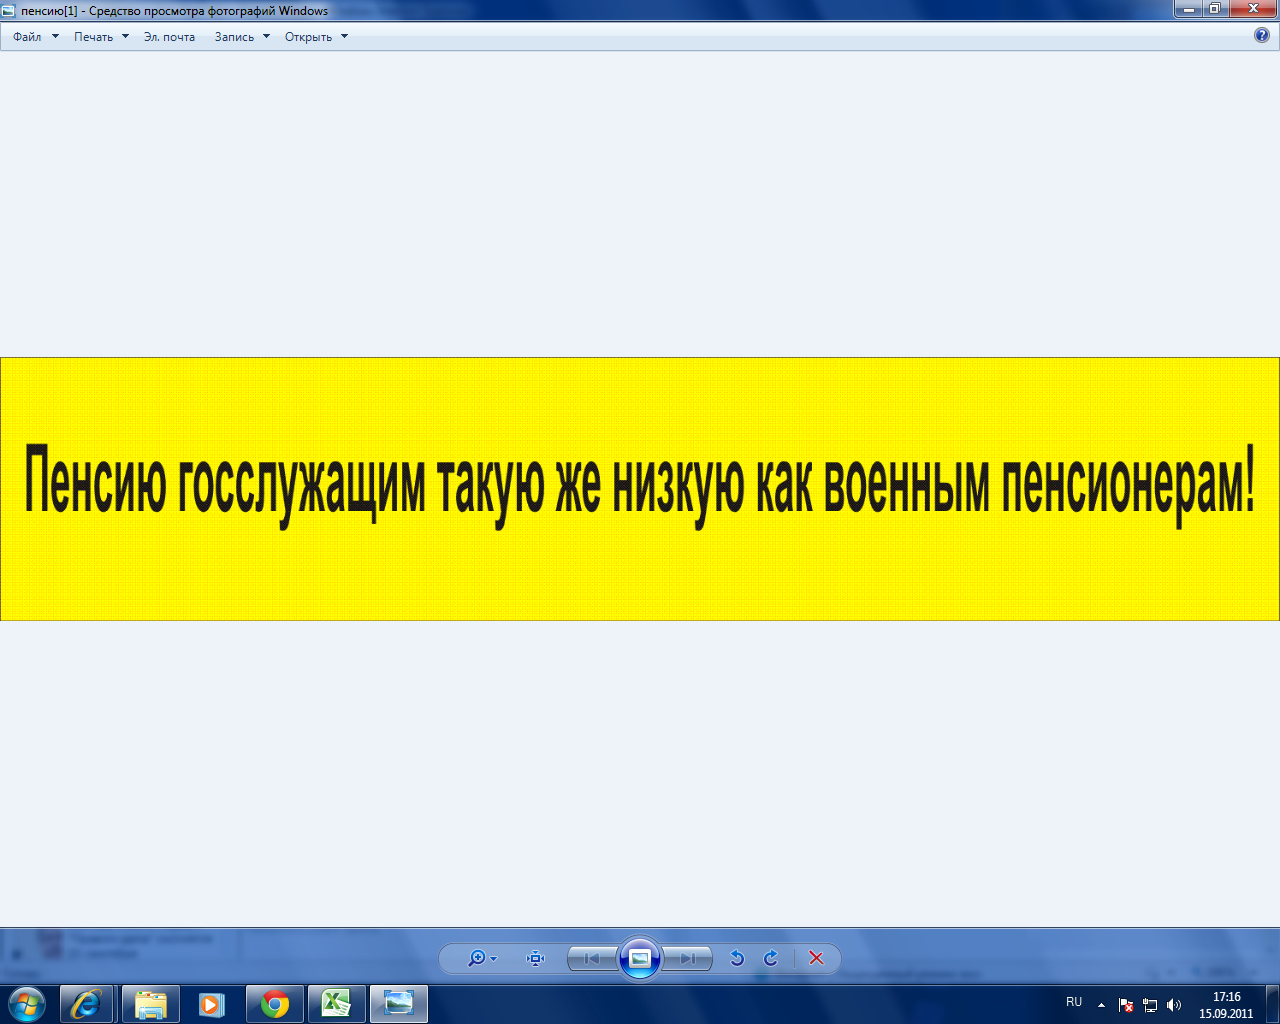
Task: Open the zoom magnifier control
Action: pyautogui.click(x=478, y=958)
